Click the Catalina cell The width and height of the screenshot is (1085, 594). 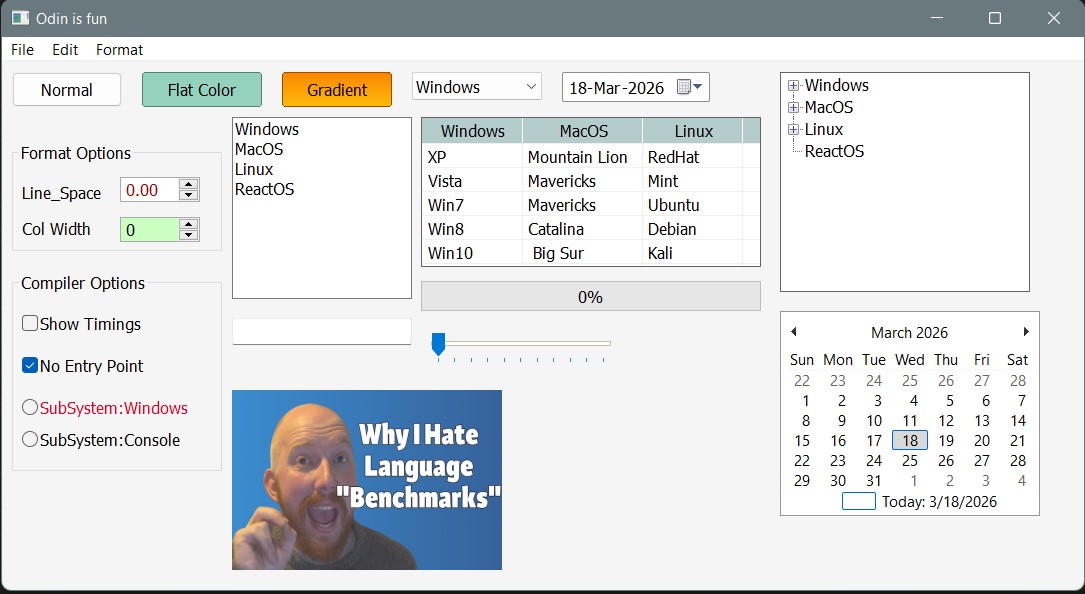(583, 229)
